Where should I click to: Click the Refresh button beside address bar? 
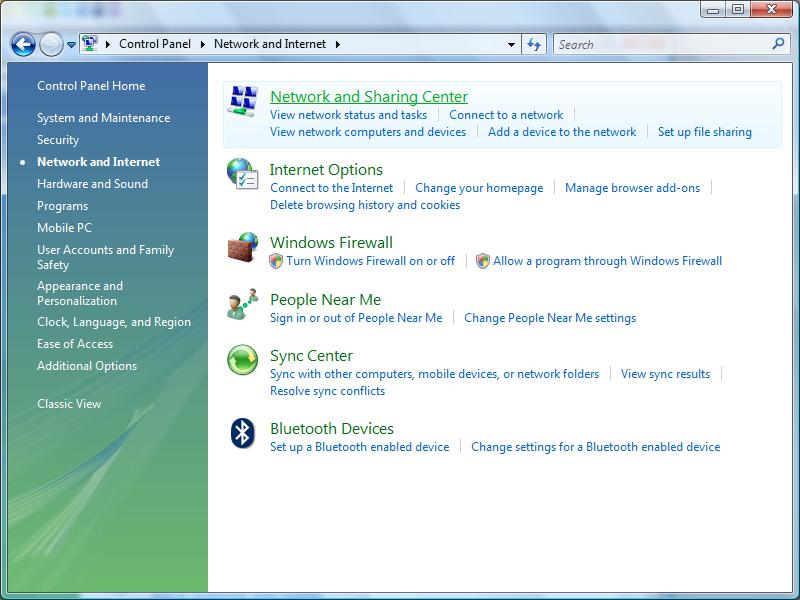tap(534, 44)
